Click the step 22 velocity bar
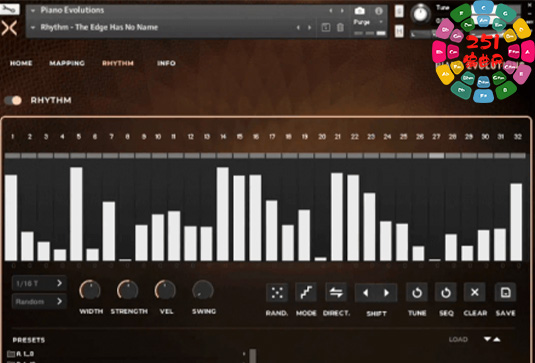 pyautogui.click(x=353, y=218)
